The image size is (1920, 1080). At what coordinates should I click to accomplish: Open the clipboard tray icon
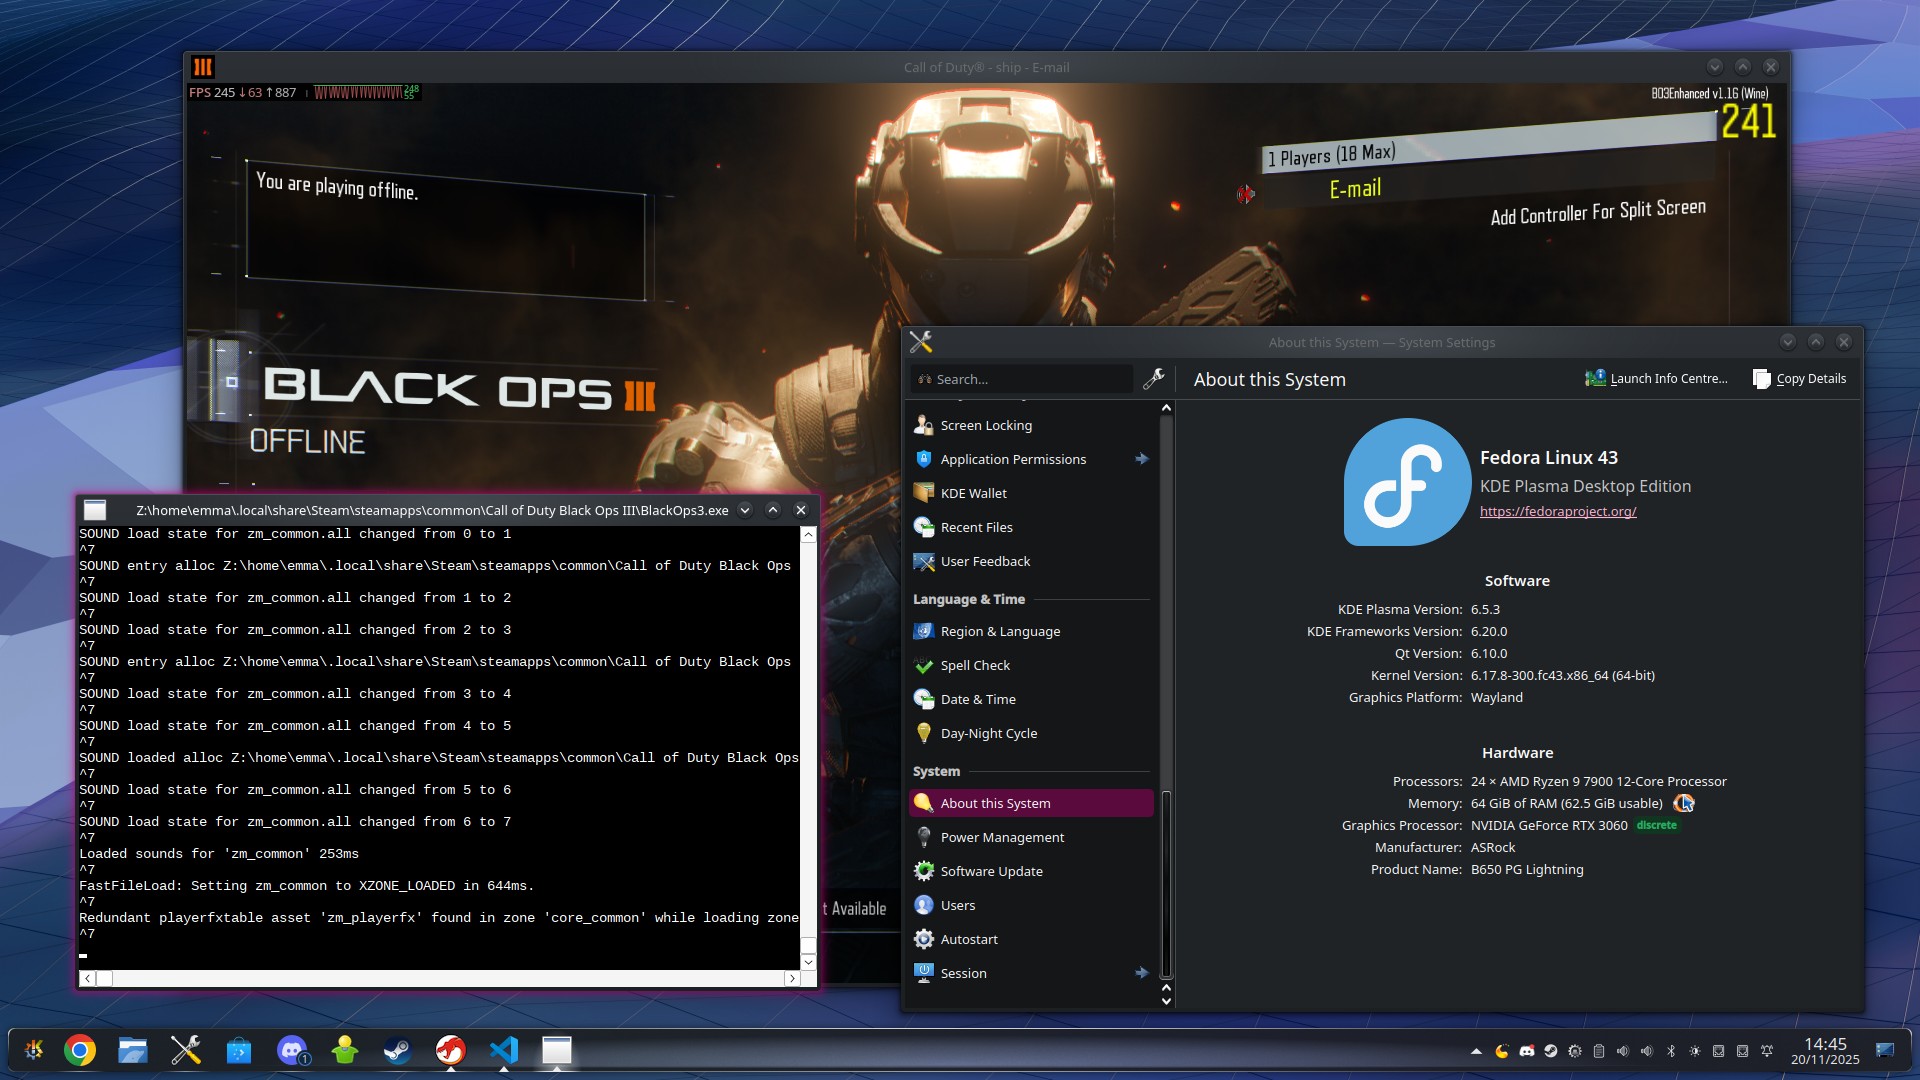pos(1598,1051)
